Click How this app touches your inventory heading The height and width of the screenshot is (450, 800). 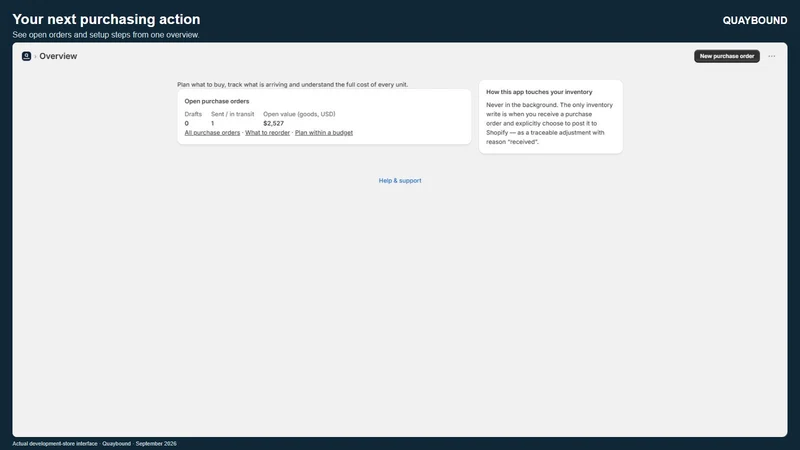tap(539, 92)
